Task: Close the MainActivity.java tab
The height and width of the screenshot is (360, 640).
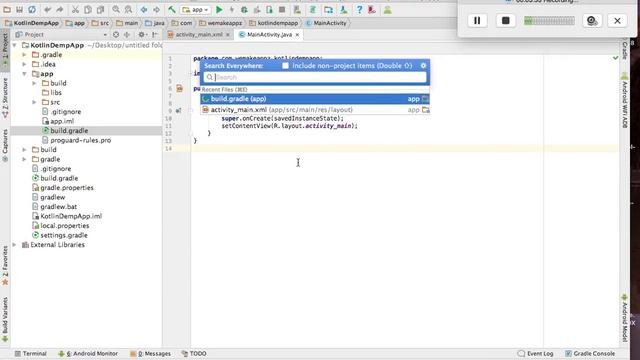Action: pyautogui.click(x=297, y=35)
